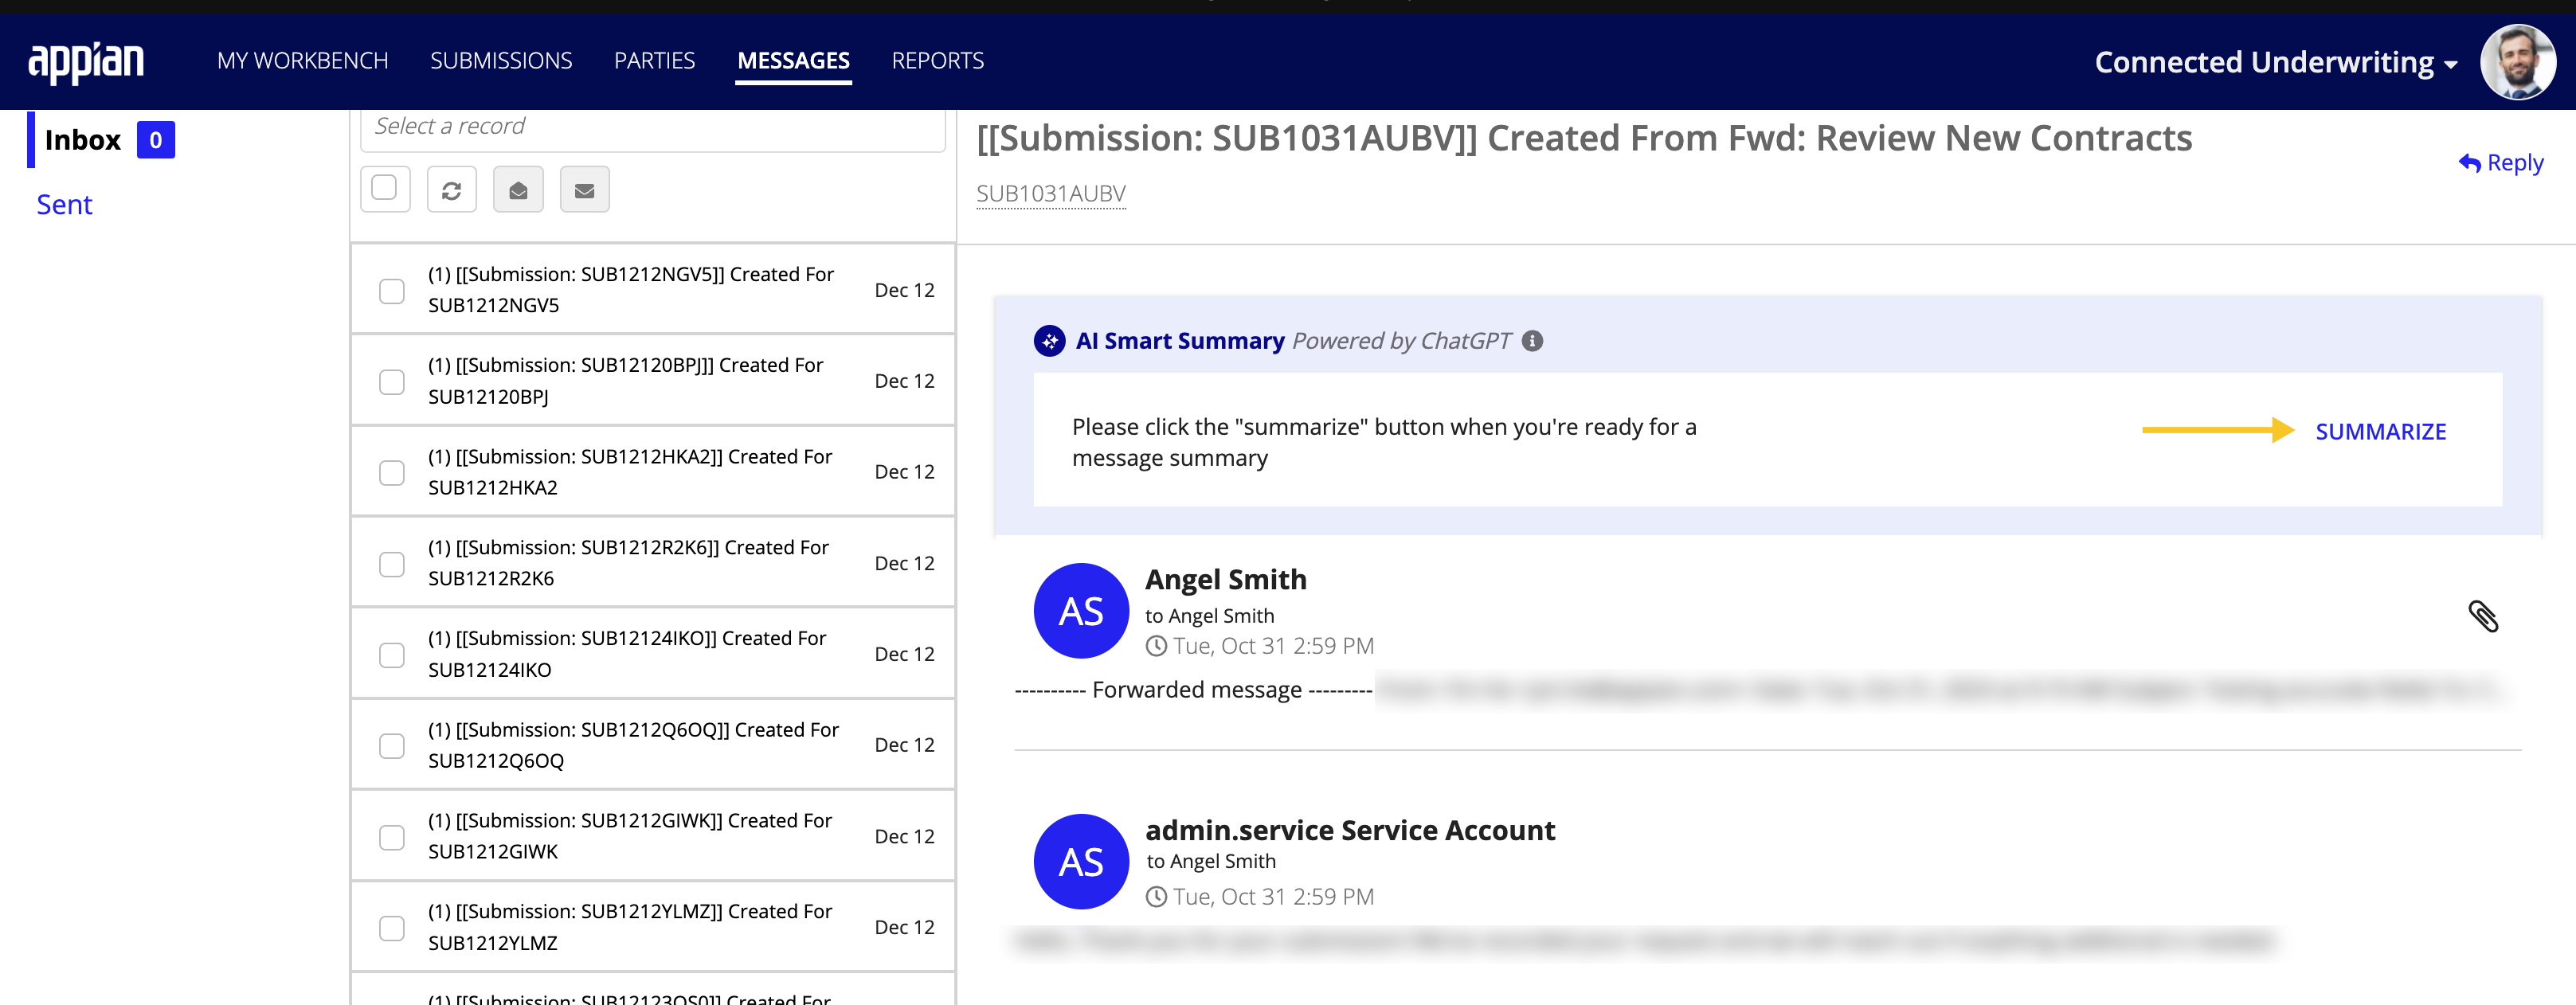Click the mark as unread envelope icon
This screenshot has width=2576, height=1005.
[x=584, y=190]
